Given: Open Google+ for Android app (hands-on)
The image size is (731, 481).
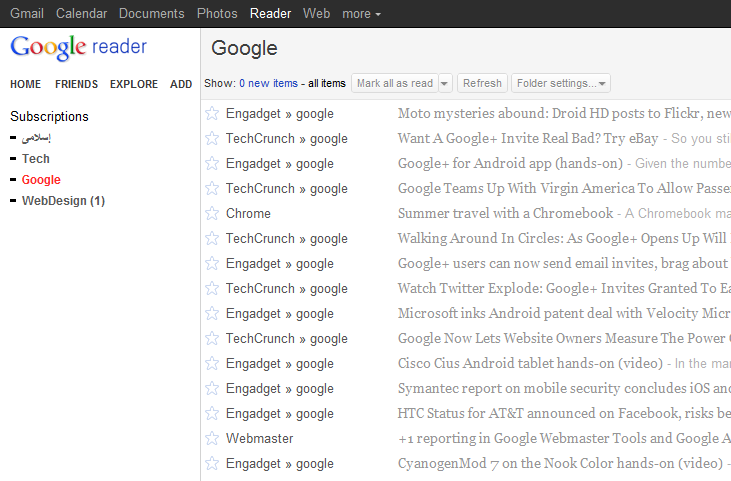Looking at the screenshot, I should [510, 163].
